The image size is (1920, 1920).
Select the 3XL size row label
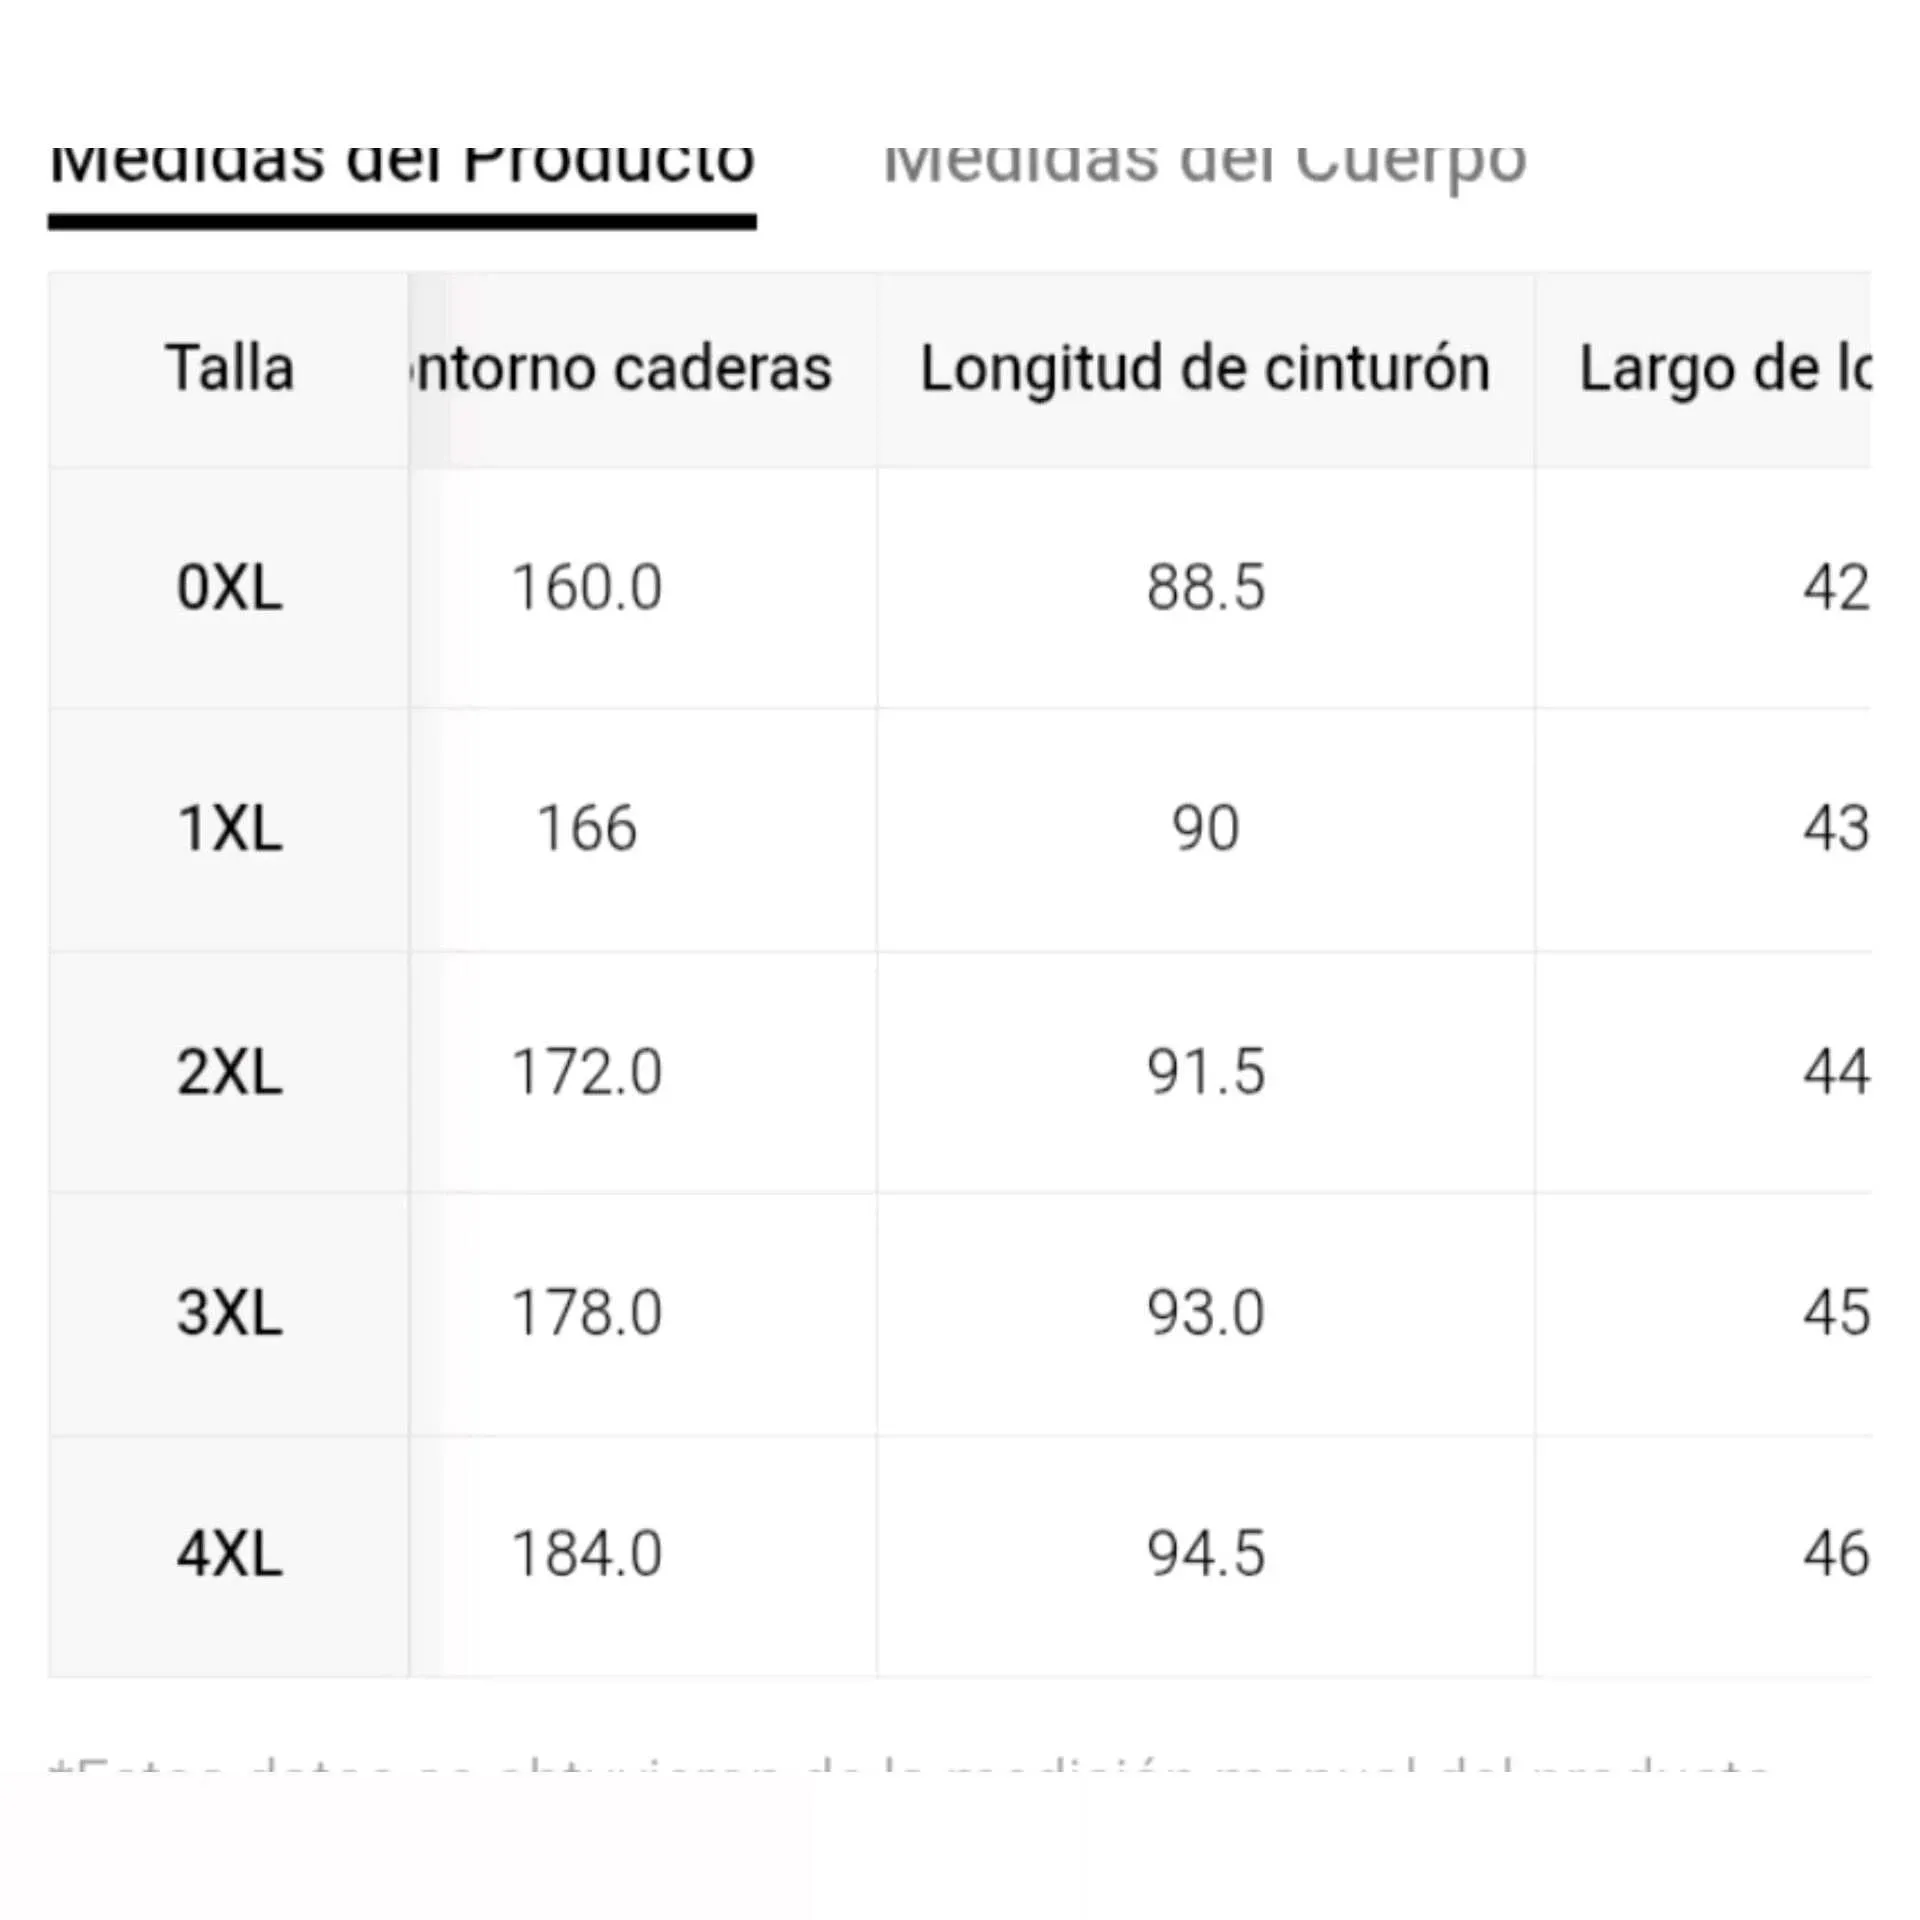coord(229,1312)
